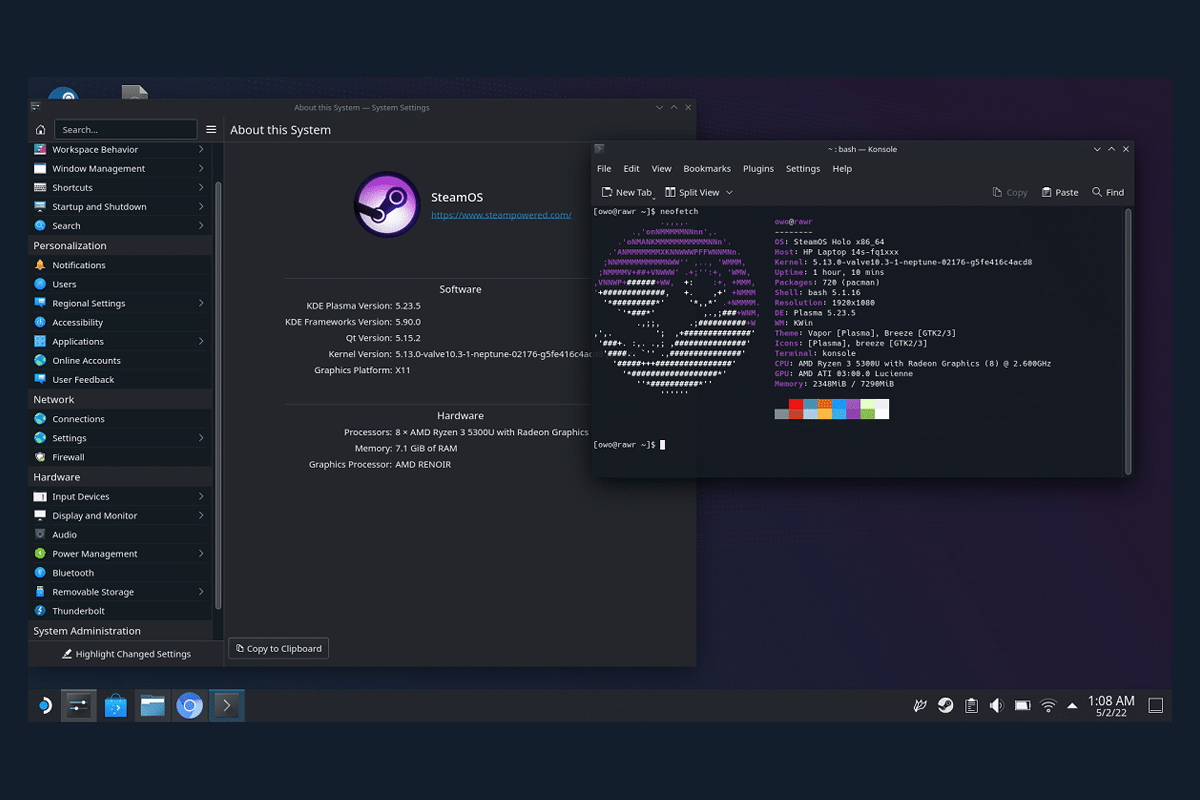Expand the Startup and Shutdown arrow
Image resolution: width=1200 pixels, height=800 pixels.
(x=201, y=207)
